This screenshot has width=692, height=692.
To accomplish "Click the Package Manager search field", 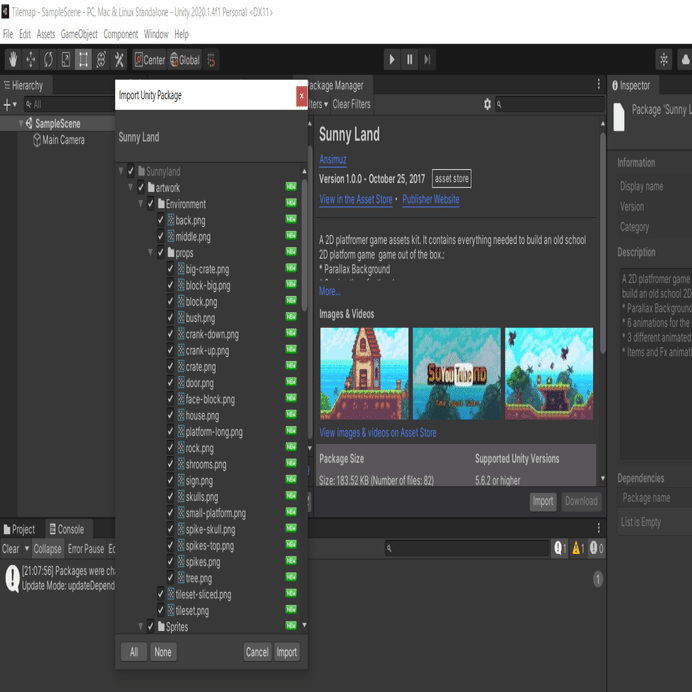I will coord(550,104).
